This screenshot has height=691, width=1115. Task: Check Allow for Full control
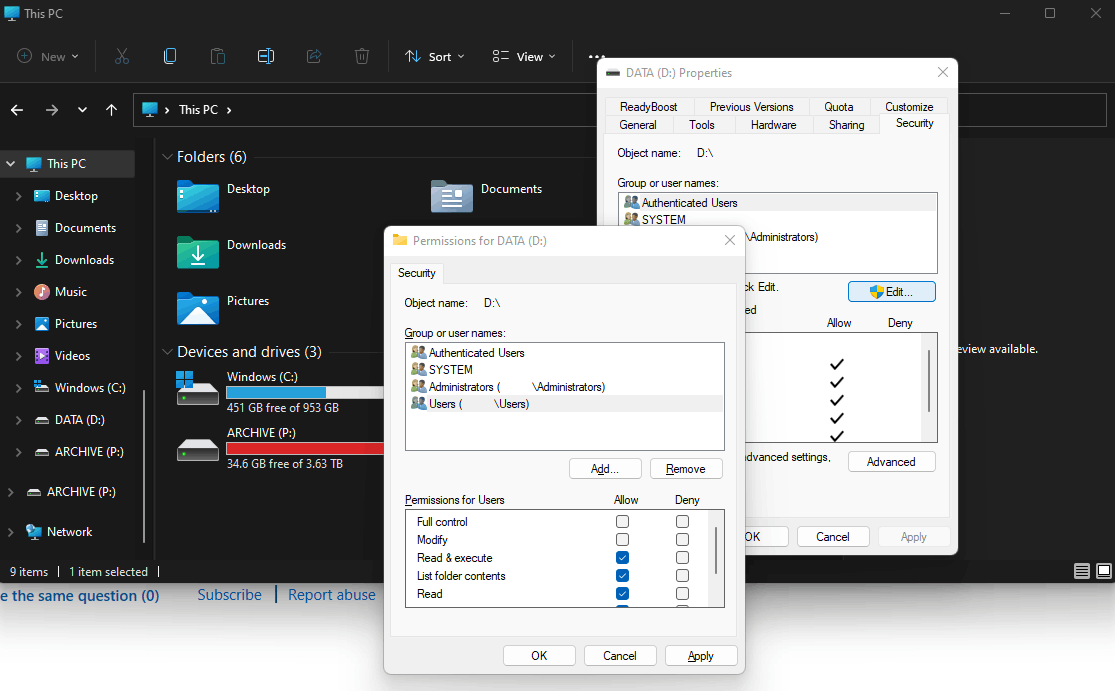[x=622, y=522]
